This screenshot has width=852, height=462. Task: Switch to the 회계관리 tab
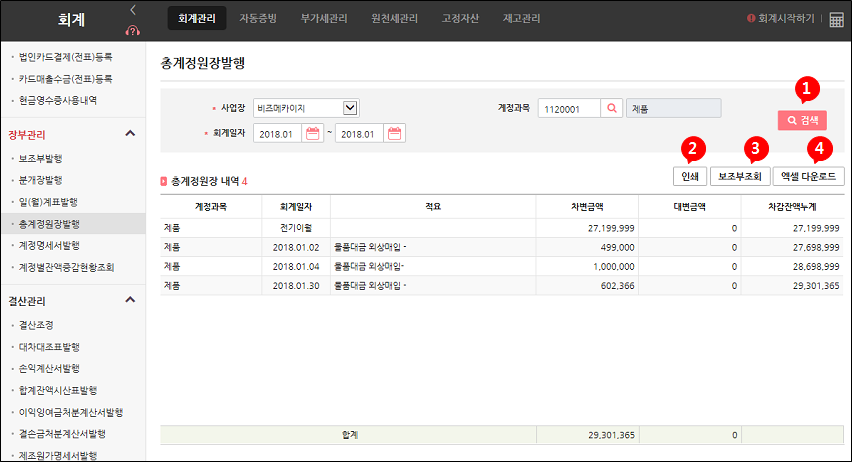click(197, 18)
